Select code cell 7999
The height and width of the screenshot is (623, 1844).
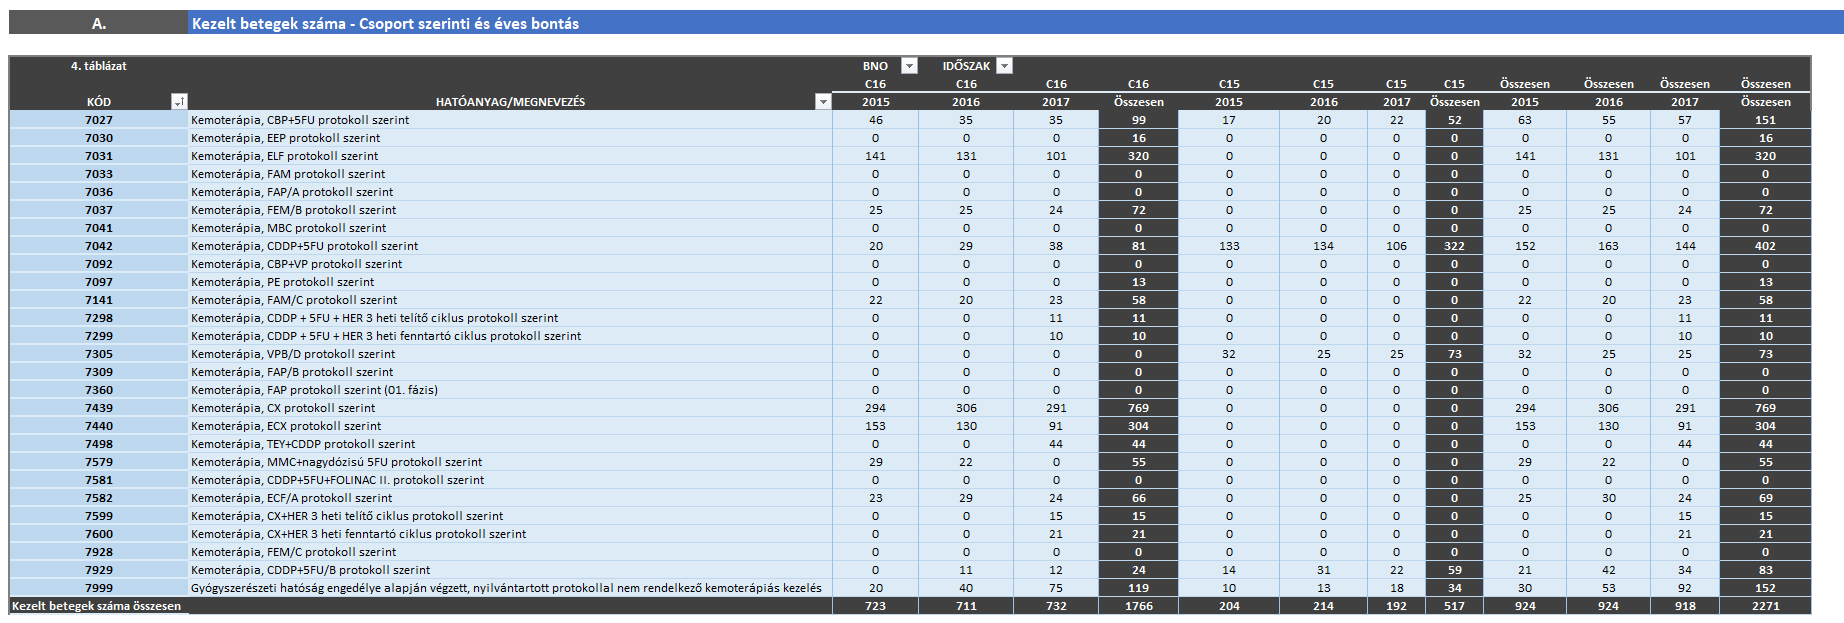point(98,588)
